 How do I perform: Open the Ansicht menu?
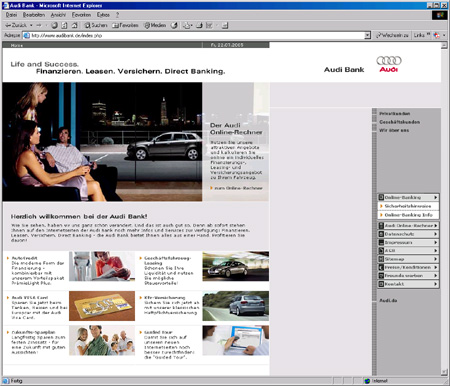(58, 15)
